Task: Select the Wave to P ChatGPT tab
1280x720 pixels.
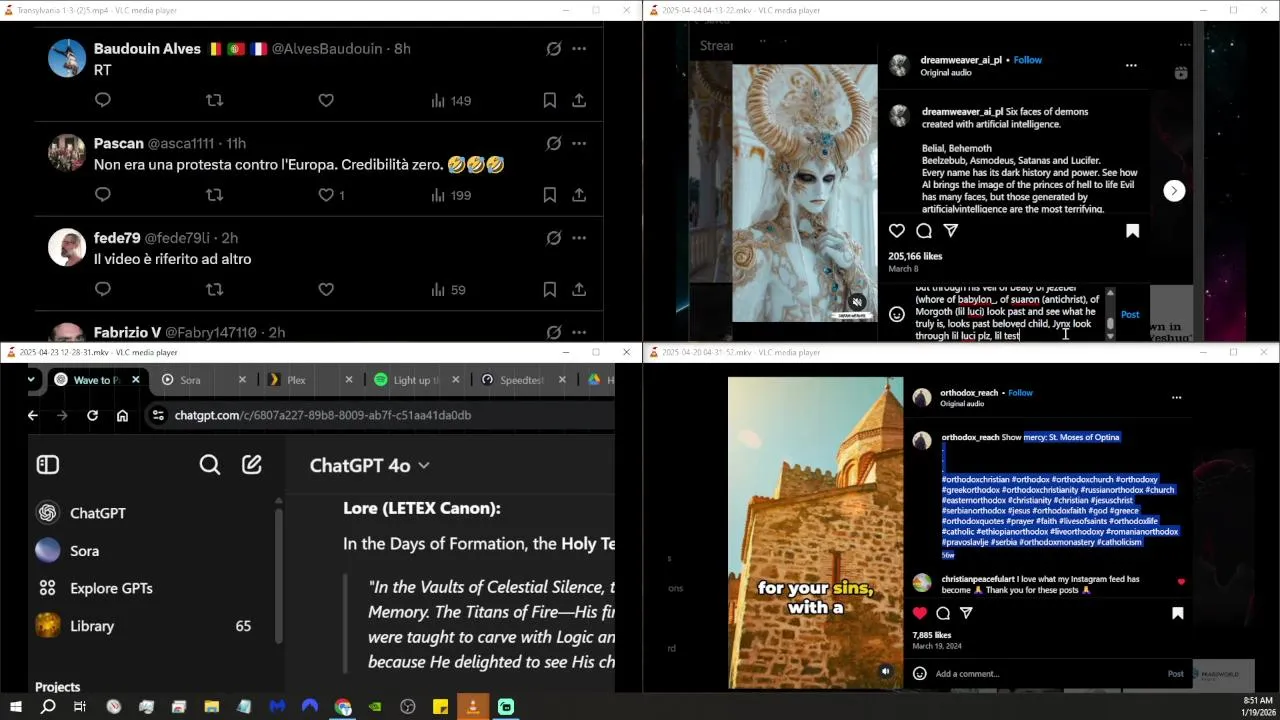Action: click(x=96, y=380)
